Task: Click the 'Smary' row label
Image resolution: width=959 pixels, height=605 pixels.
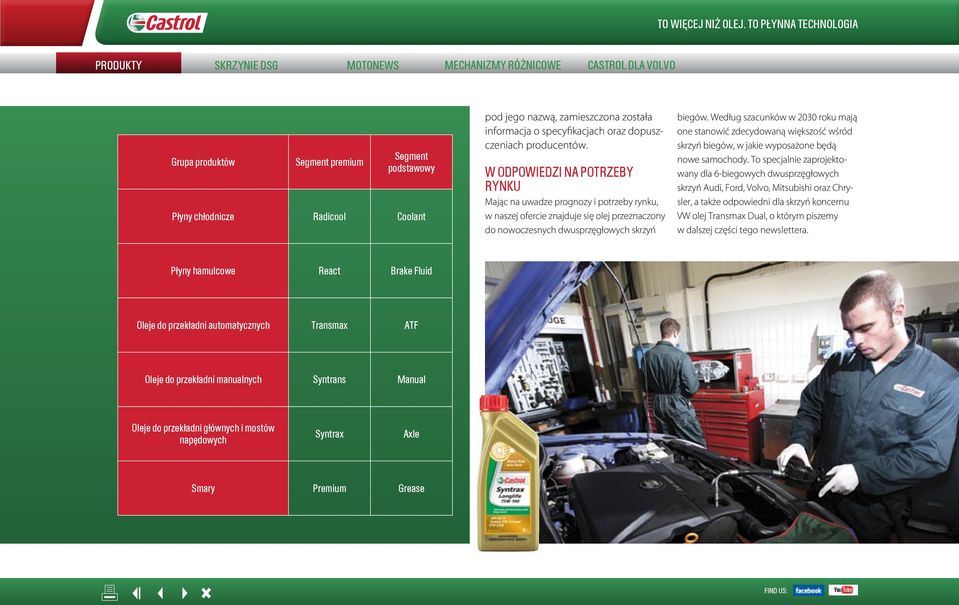Action: 203,488
